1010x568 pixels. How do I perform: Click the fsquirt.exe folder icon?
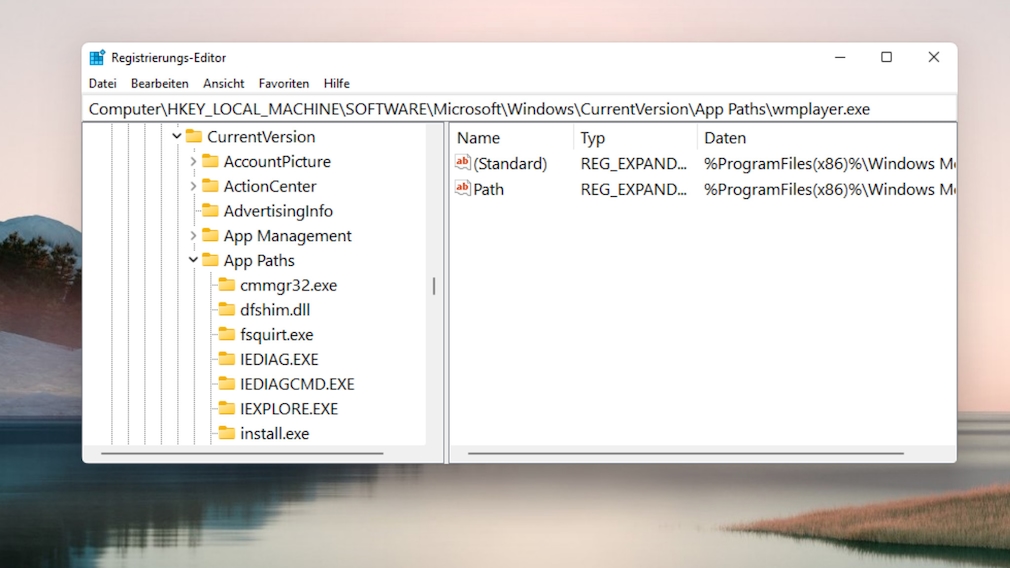(x=227, y=334)
